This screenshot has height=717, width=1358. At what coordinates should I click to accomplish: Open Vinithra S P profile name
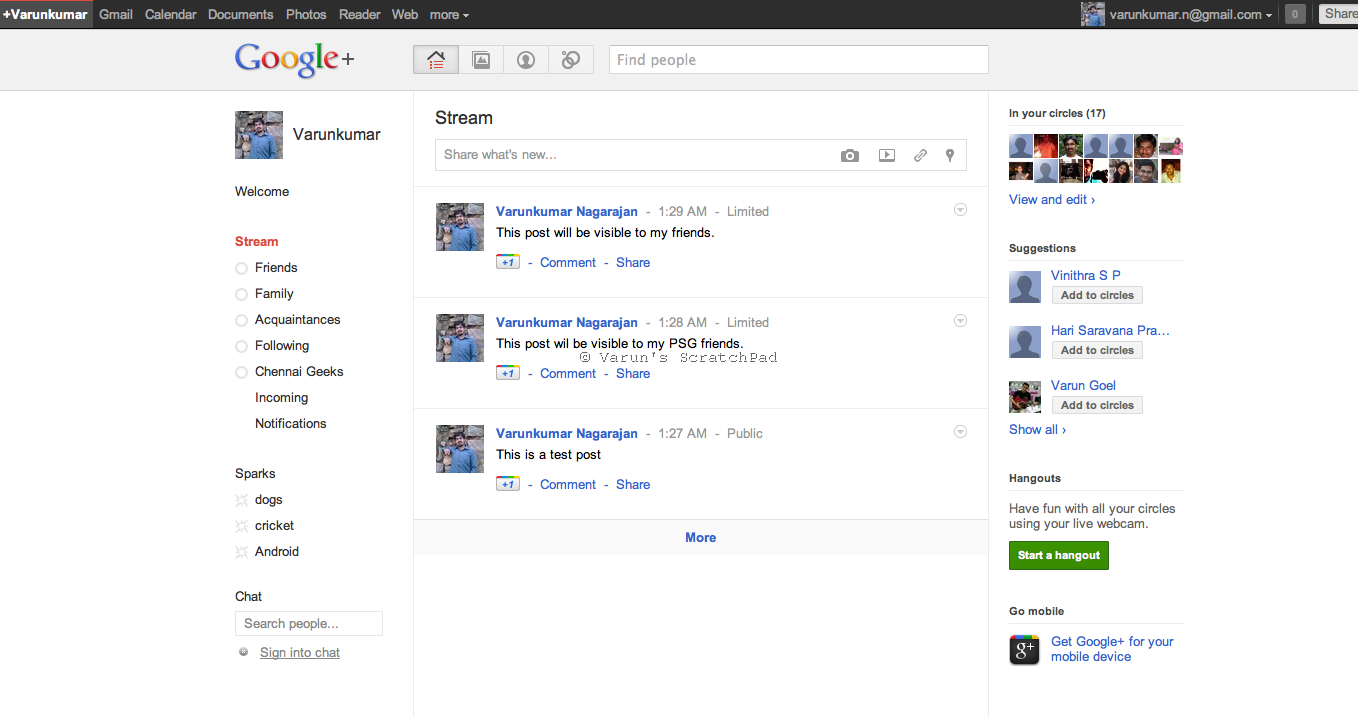coord(1086,275)
